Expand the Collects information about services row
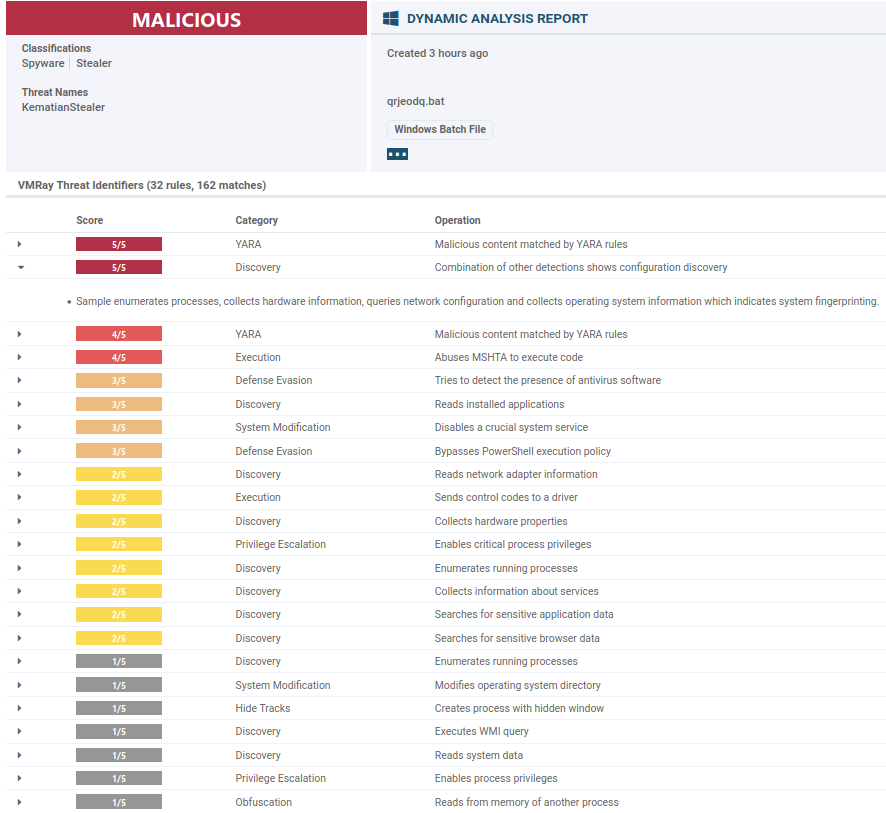 click(19, 591)
